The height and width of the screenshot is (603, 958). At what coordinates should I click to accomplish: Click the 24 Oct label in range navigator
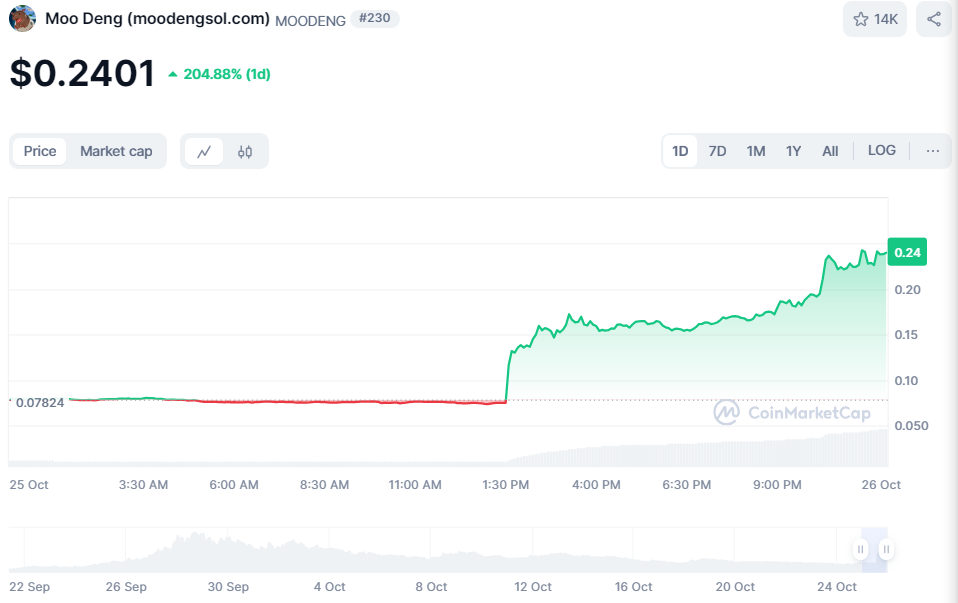[836, 587]
